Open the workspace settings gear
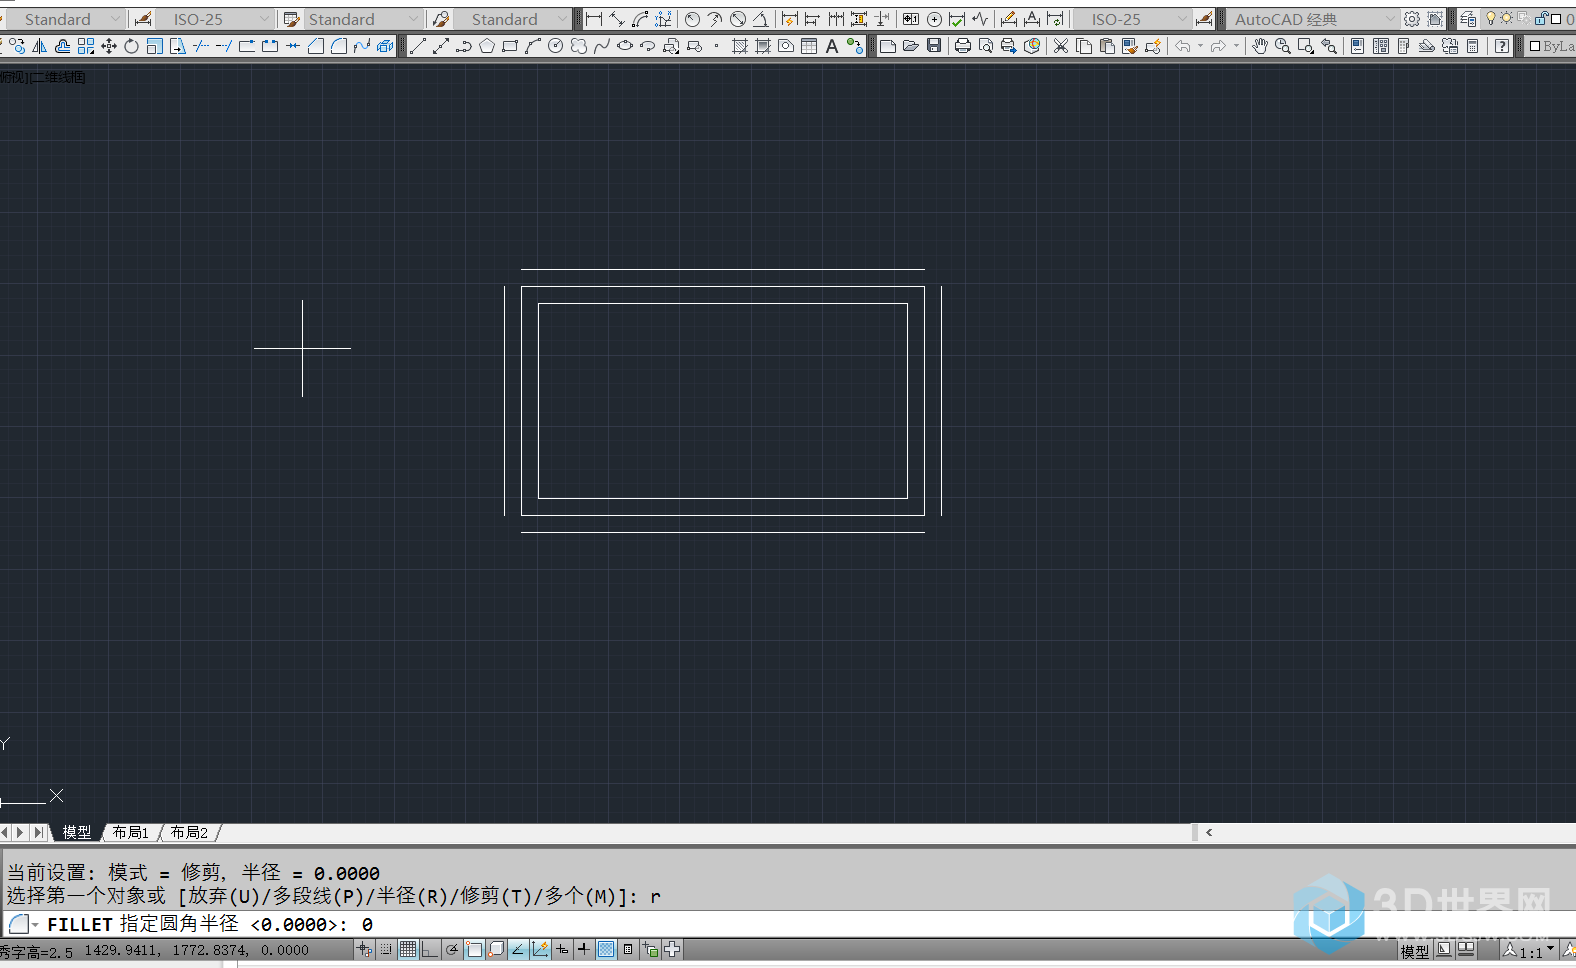1576x968 pixels. (1412, 19)
